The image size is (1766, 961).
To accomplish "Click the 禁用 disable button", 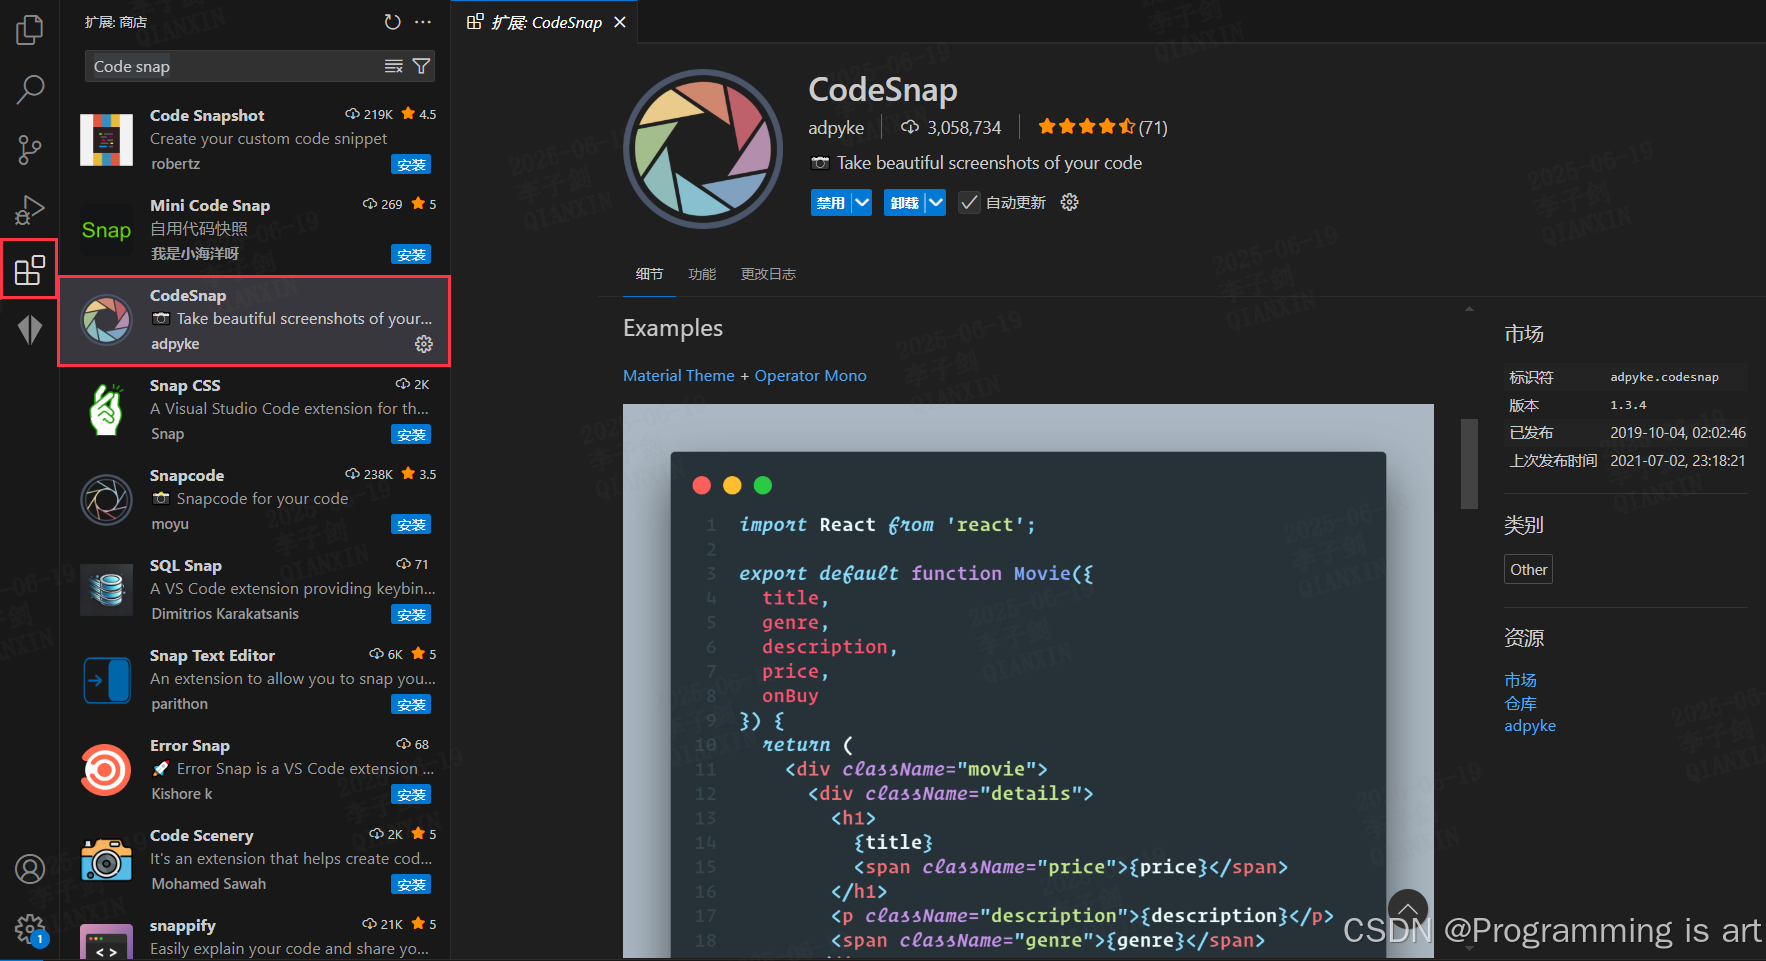I will [x=831, y=203].
